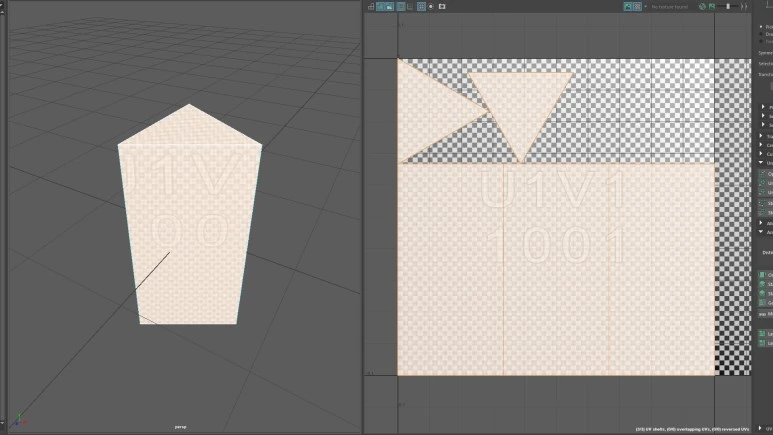The height and width of the screenshot is (435, 773).
Task: Expand the Soft Selection section
Action: tap(763, 125)
